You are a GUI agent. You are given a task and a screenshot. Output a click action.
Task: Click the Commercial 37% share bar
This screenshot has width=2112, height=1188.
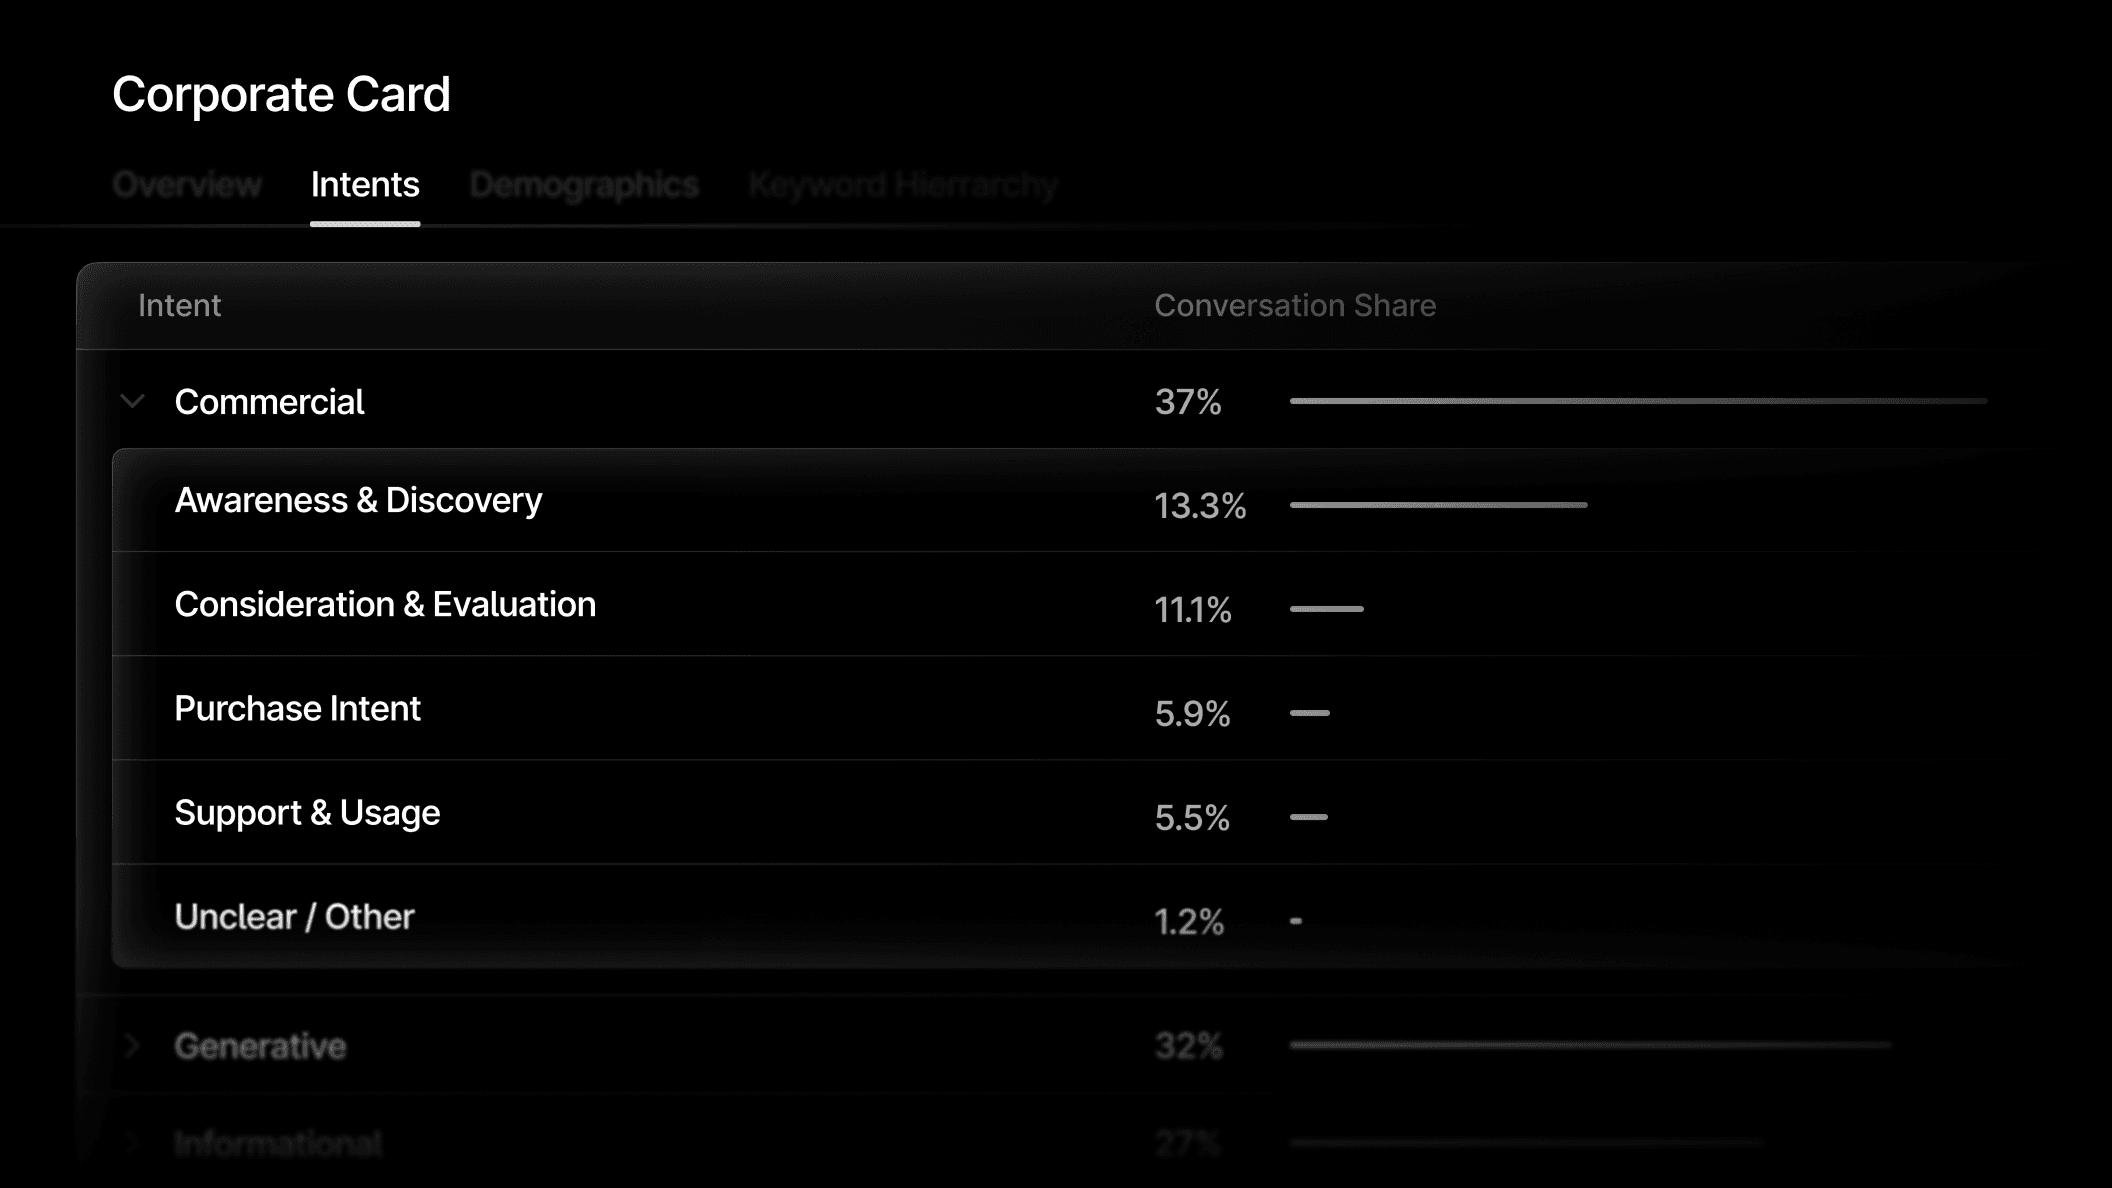(x=1640, y=400)
